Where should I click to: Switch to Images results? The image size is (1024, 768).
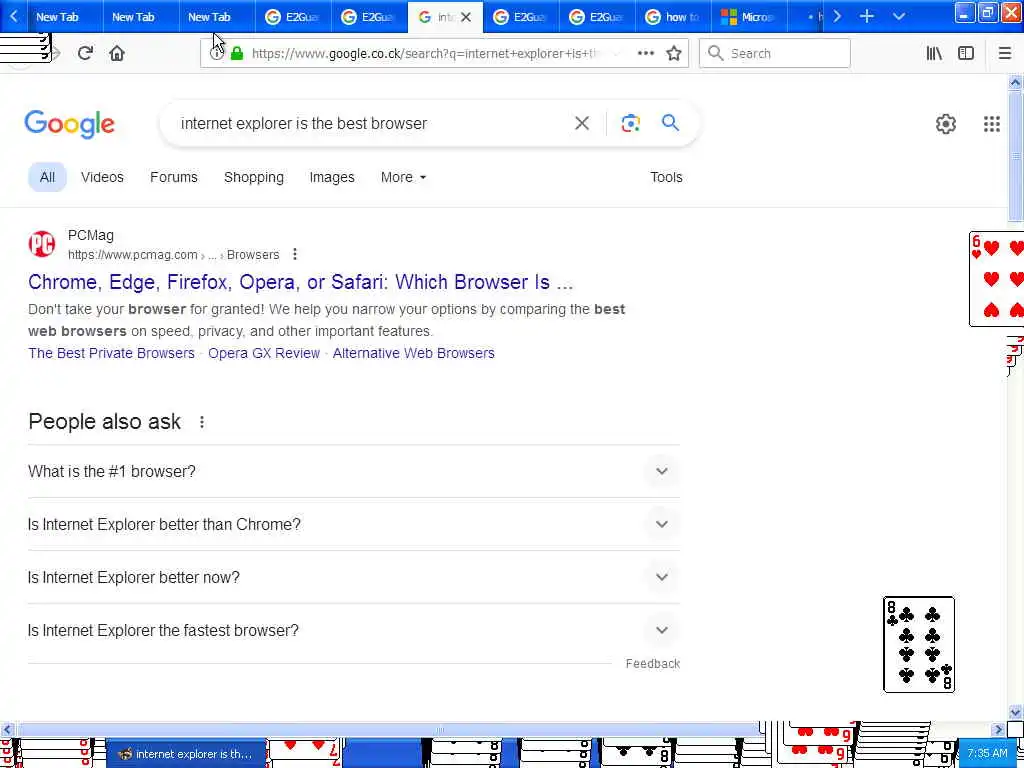click(x=332, y=177)
